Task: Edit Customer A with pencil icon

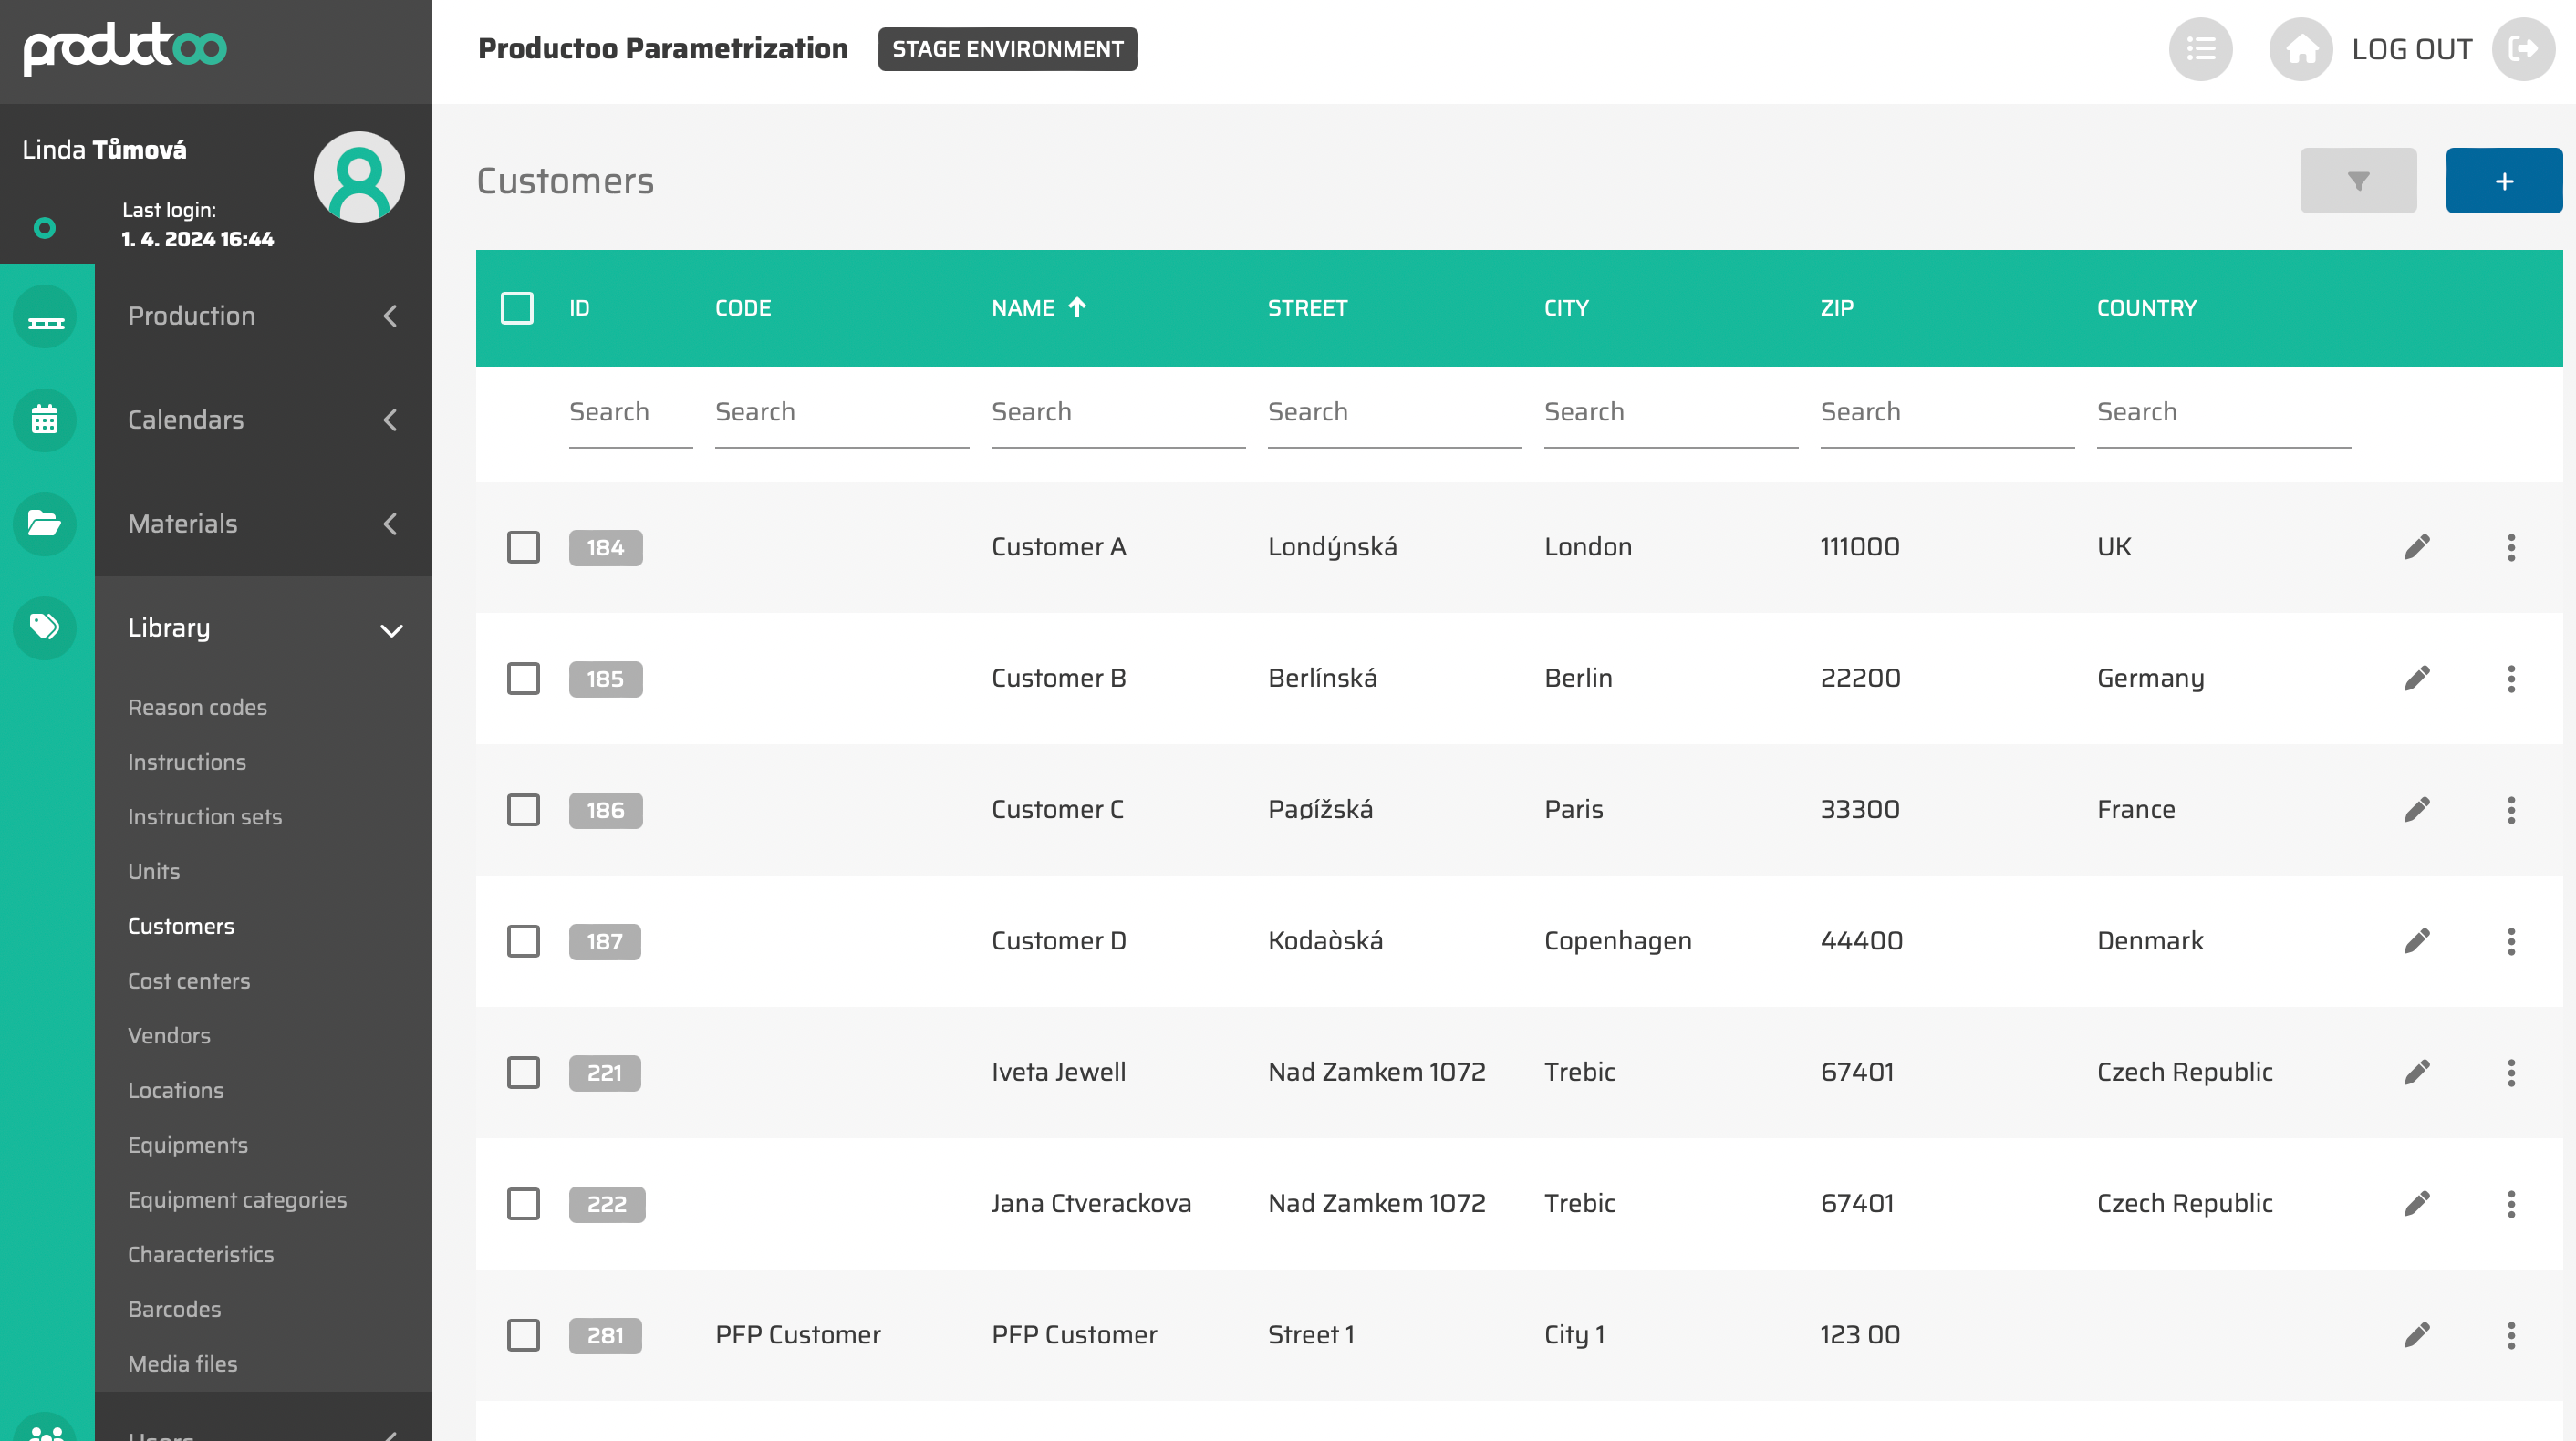Action: (2416, 547)
